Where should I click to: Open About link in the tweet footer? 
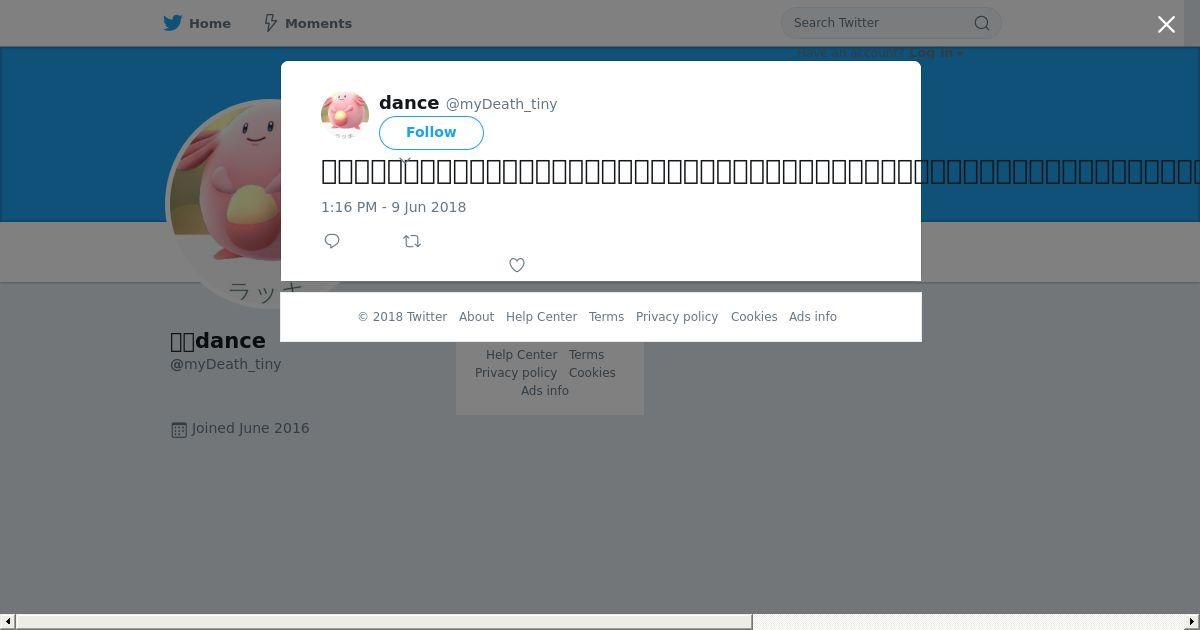click(476, 317)
